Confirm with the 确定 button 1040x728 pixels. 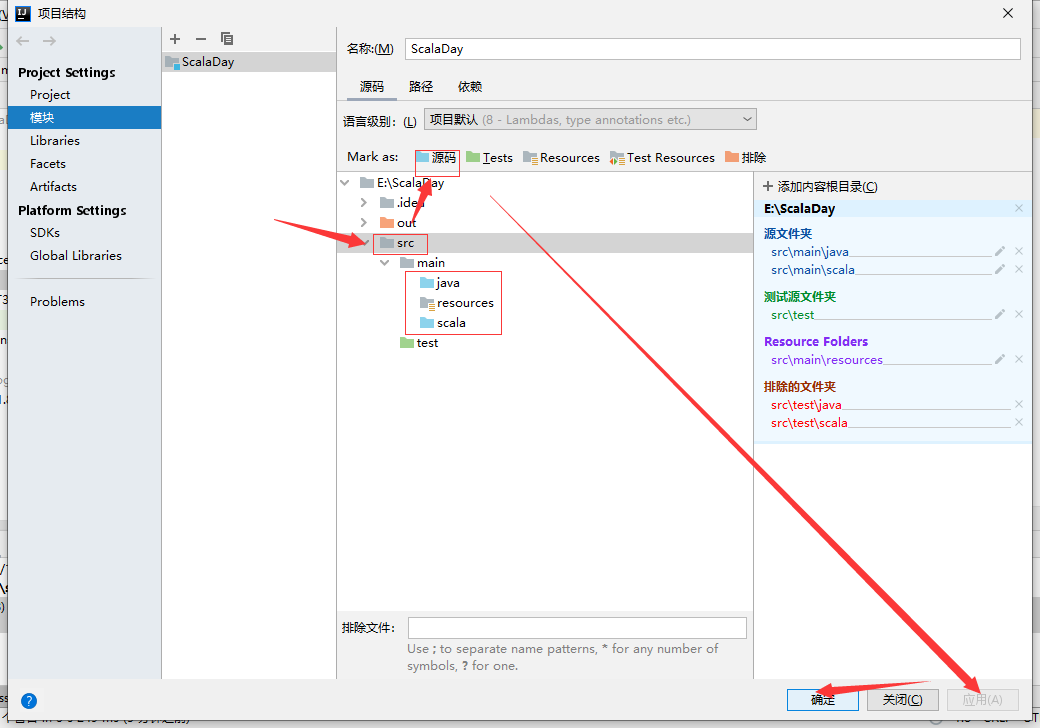click(x=822, y=700)
